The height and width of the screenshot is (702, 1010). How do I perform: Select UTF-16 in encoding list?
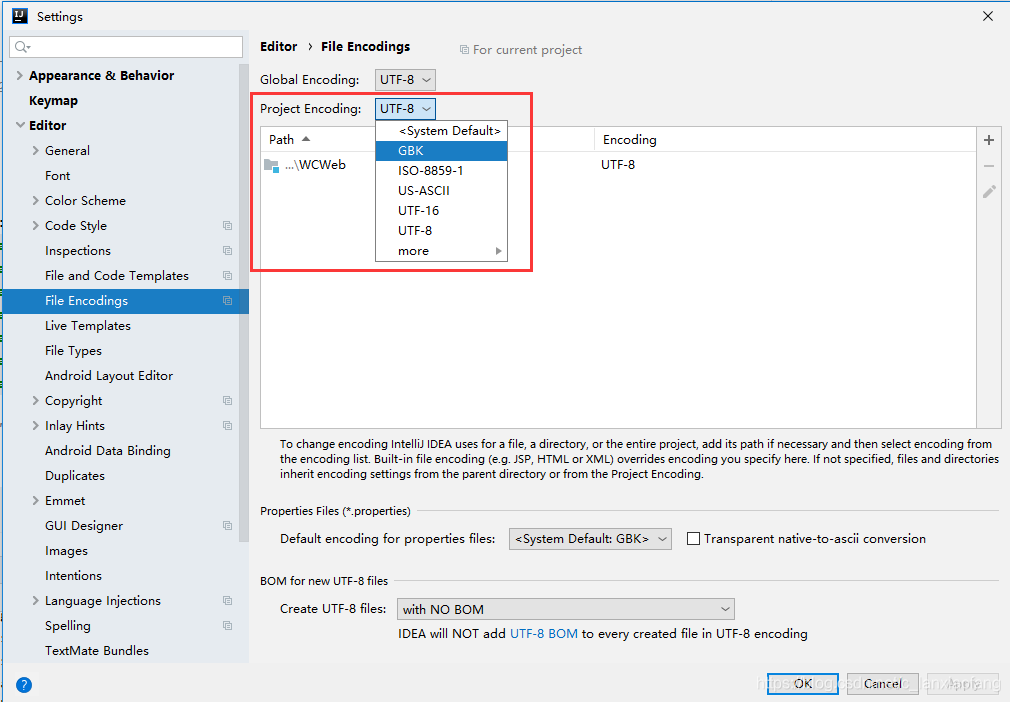(x=441, y=211)
